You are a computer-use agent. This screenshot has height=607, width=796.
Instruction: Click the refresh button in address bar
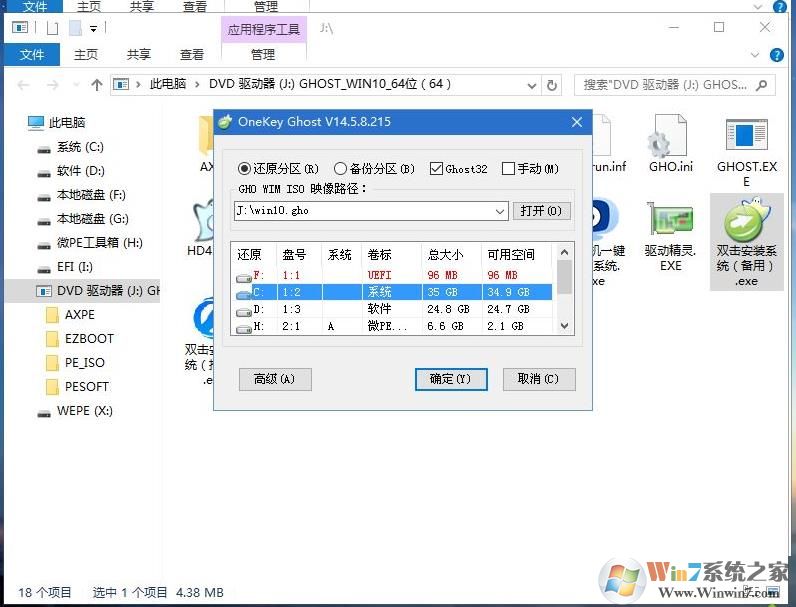click(552, 85)
